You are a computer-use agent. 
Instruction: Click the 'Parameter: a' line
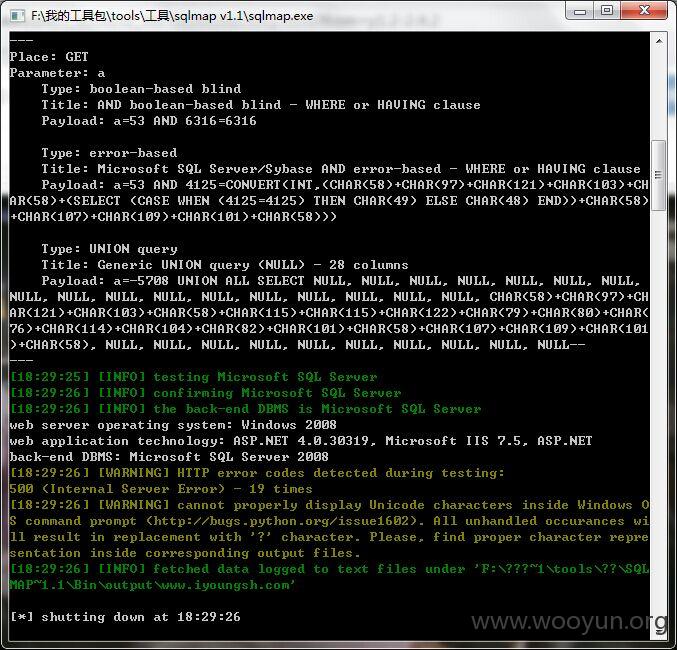point(57,73)
